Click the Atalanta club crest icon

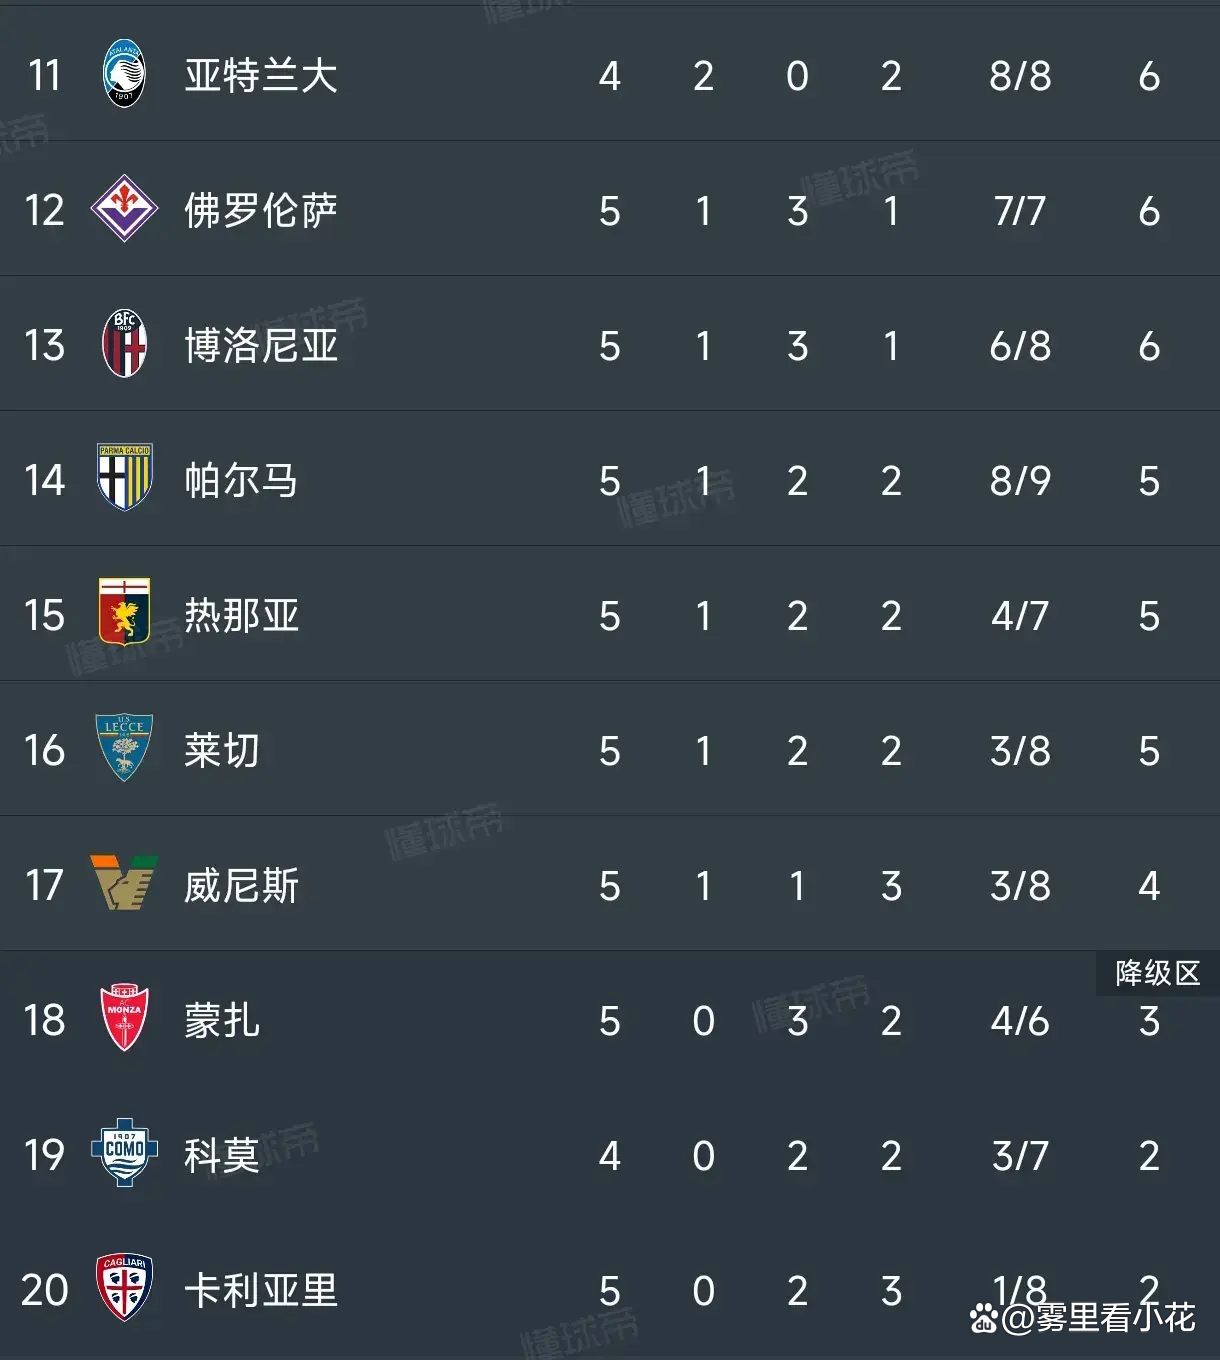125,75
